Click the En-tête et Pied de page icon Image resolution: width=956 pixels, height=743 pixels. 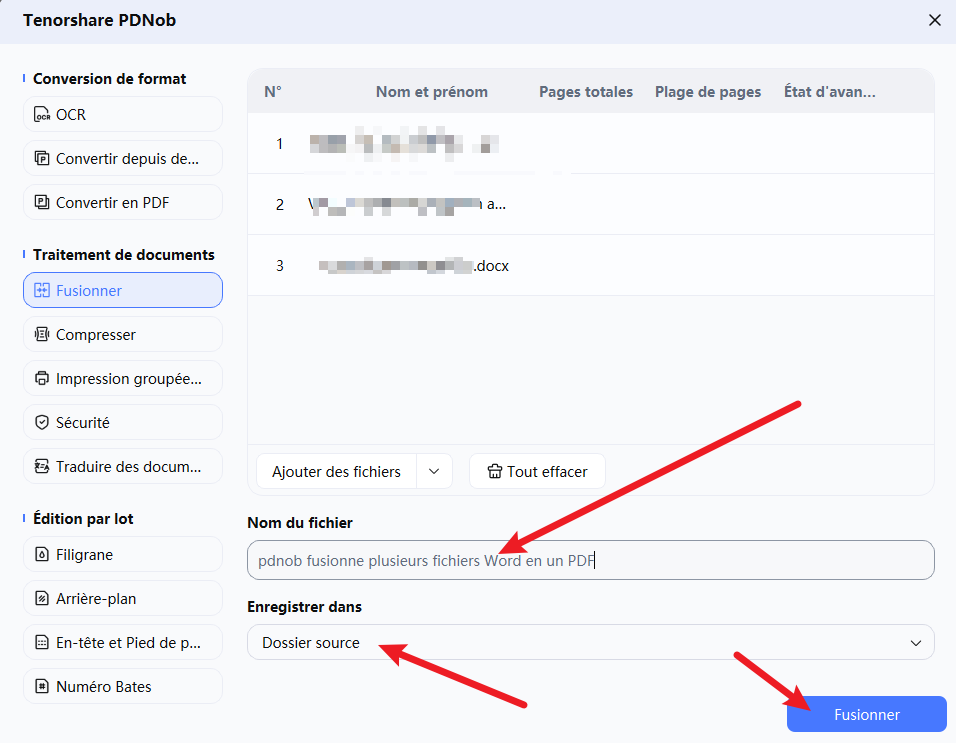[x=42, y=642]
